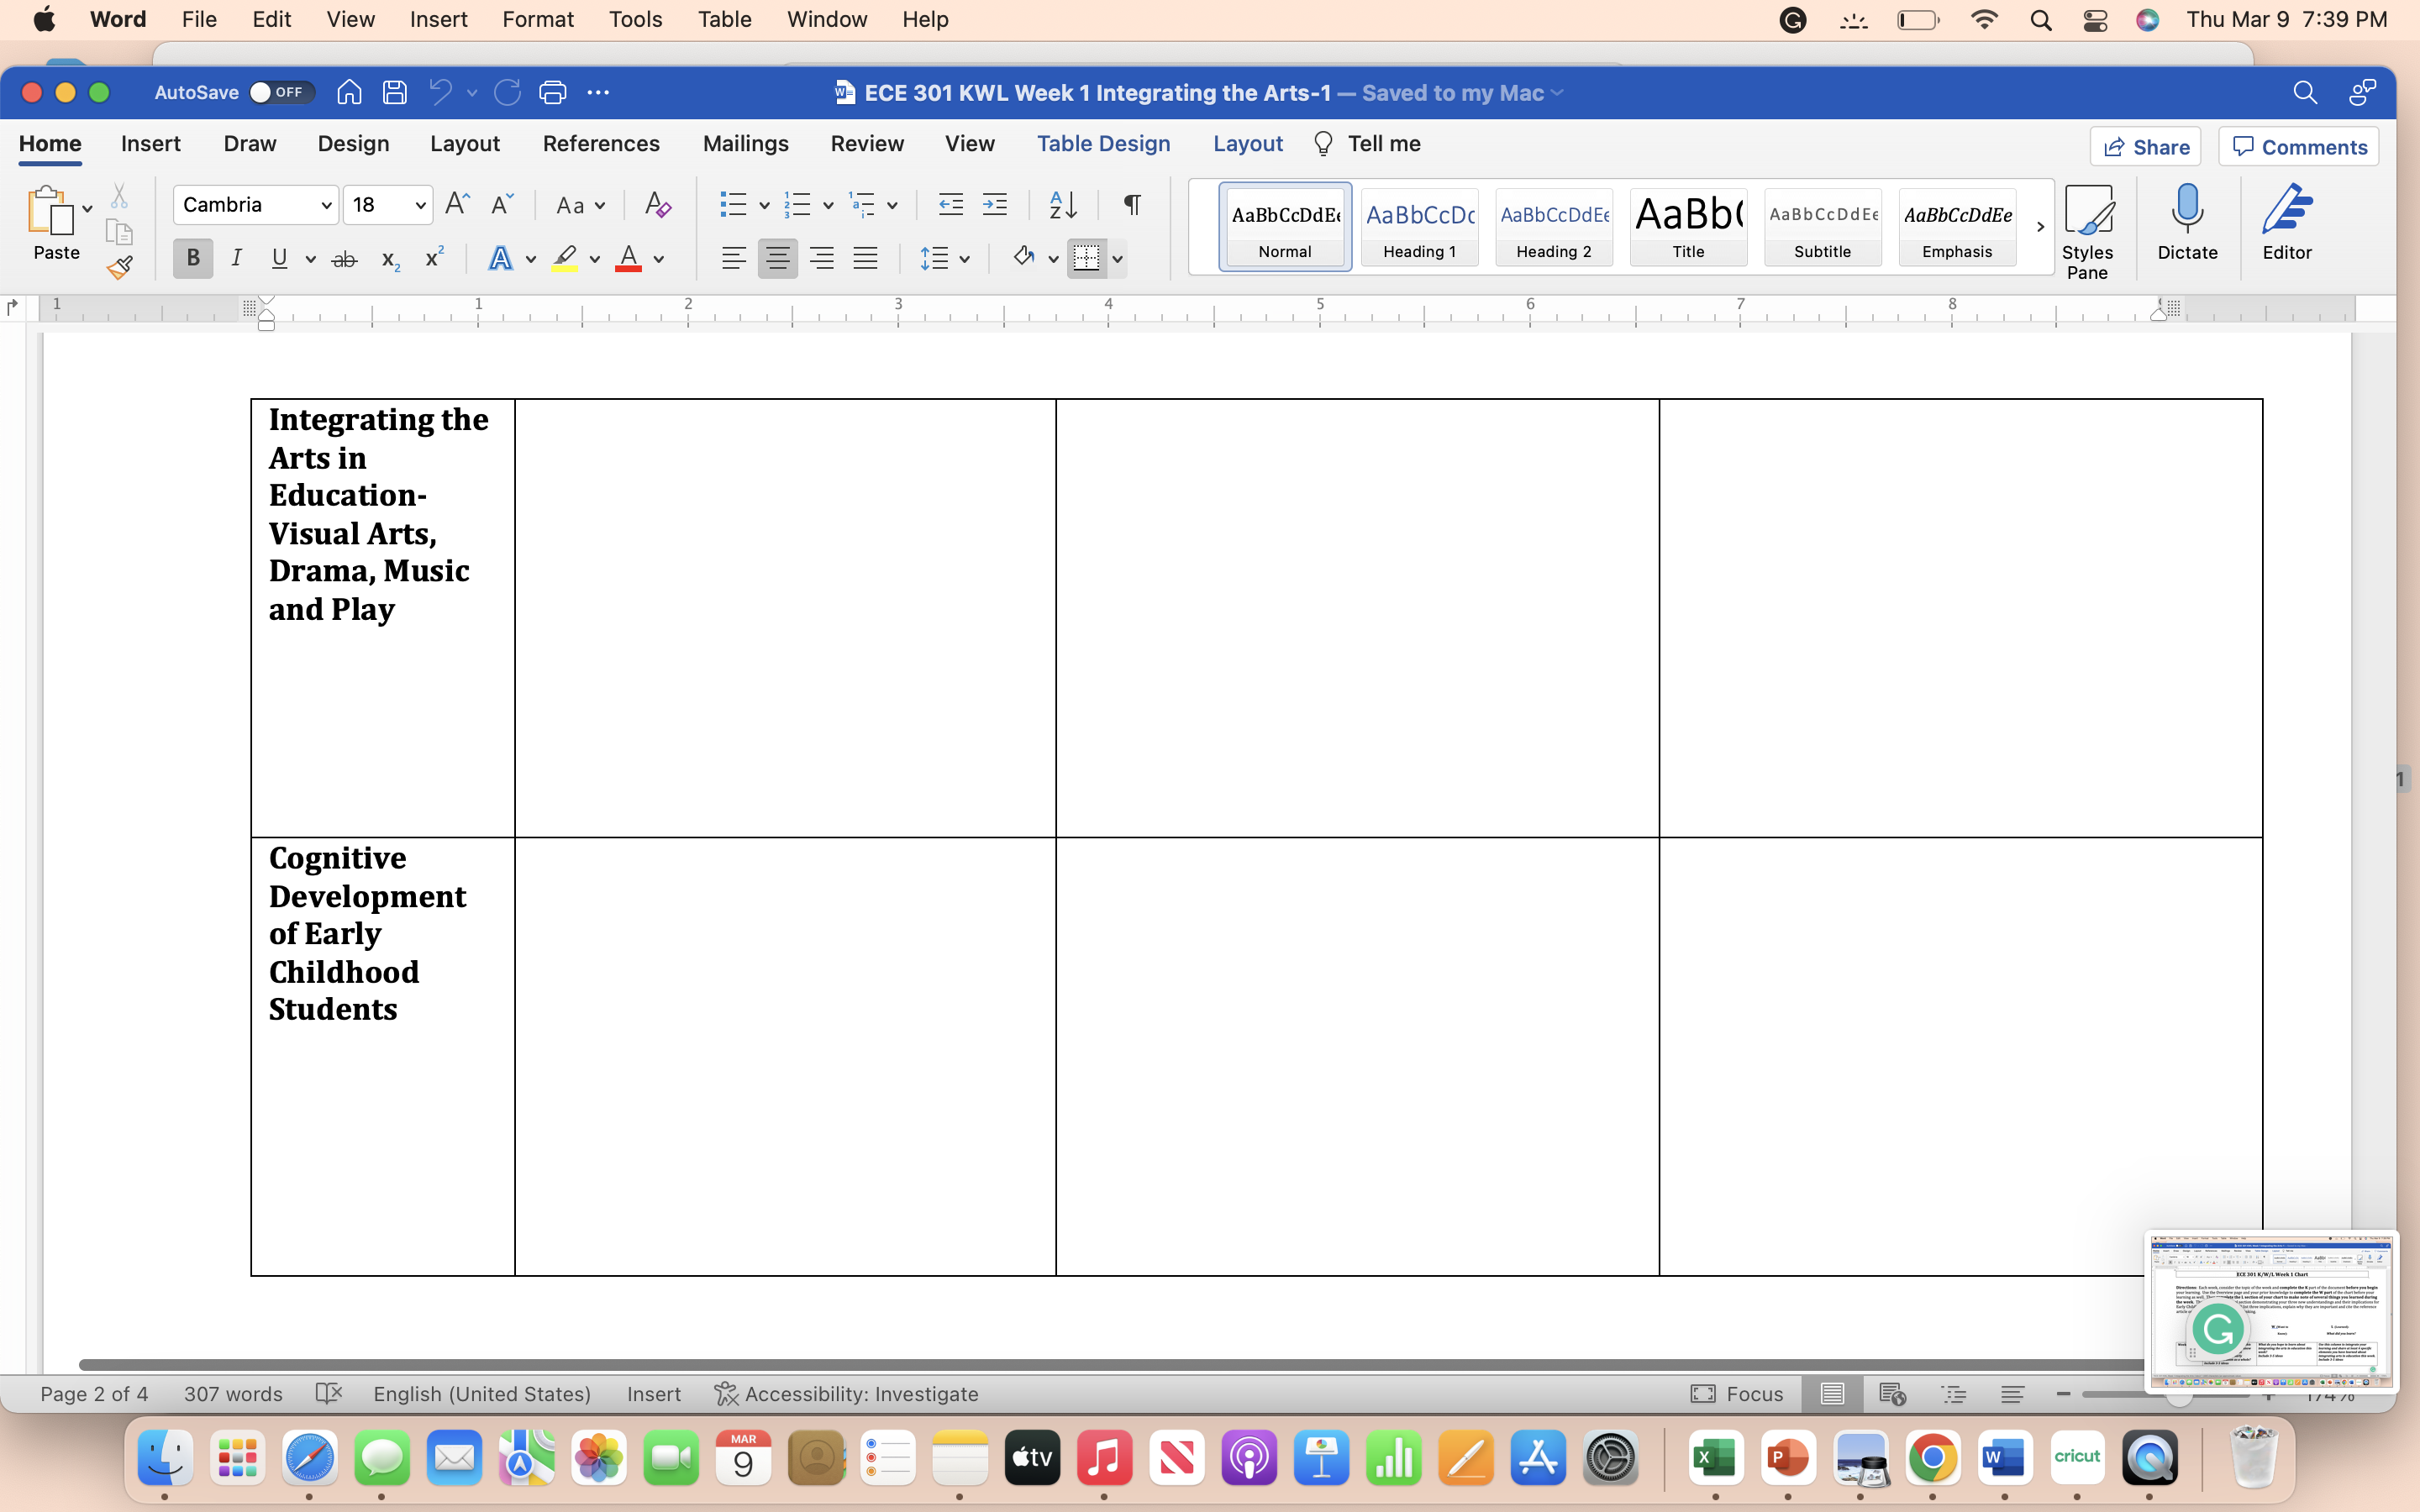Switch to the Table Design tab
The height and width of the screenshot is (1512, 2420).
click(1103, 144)
